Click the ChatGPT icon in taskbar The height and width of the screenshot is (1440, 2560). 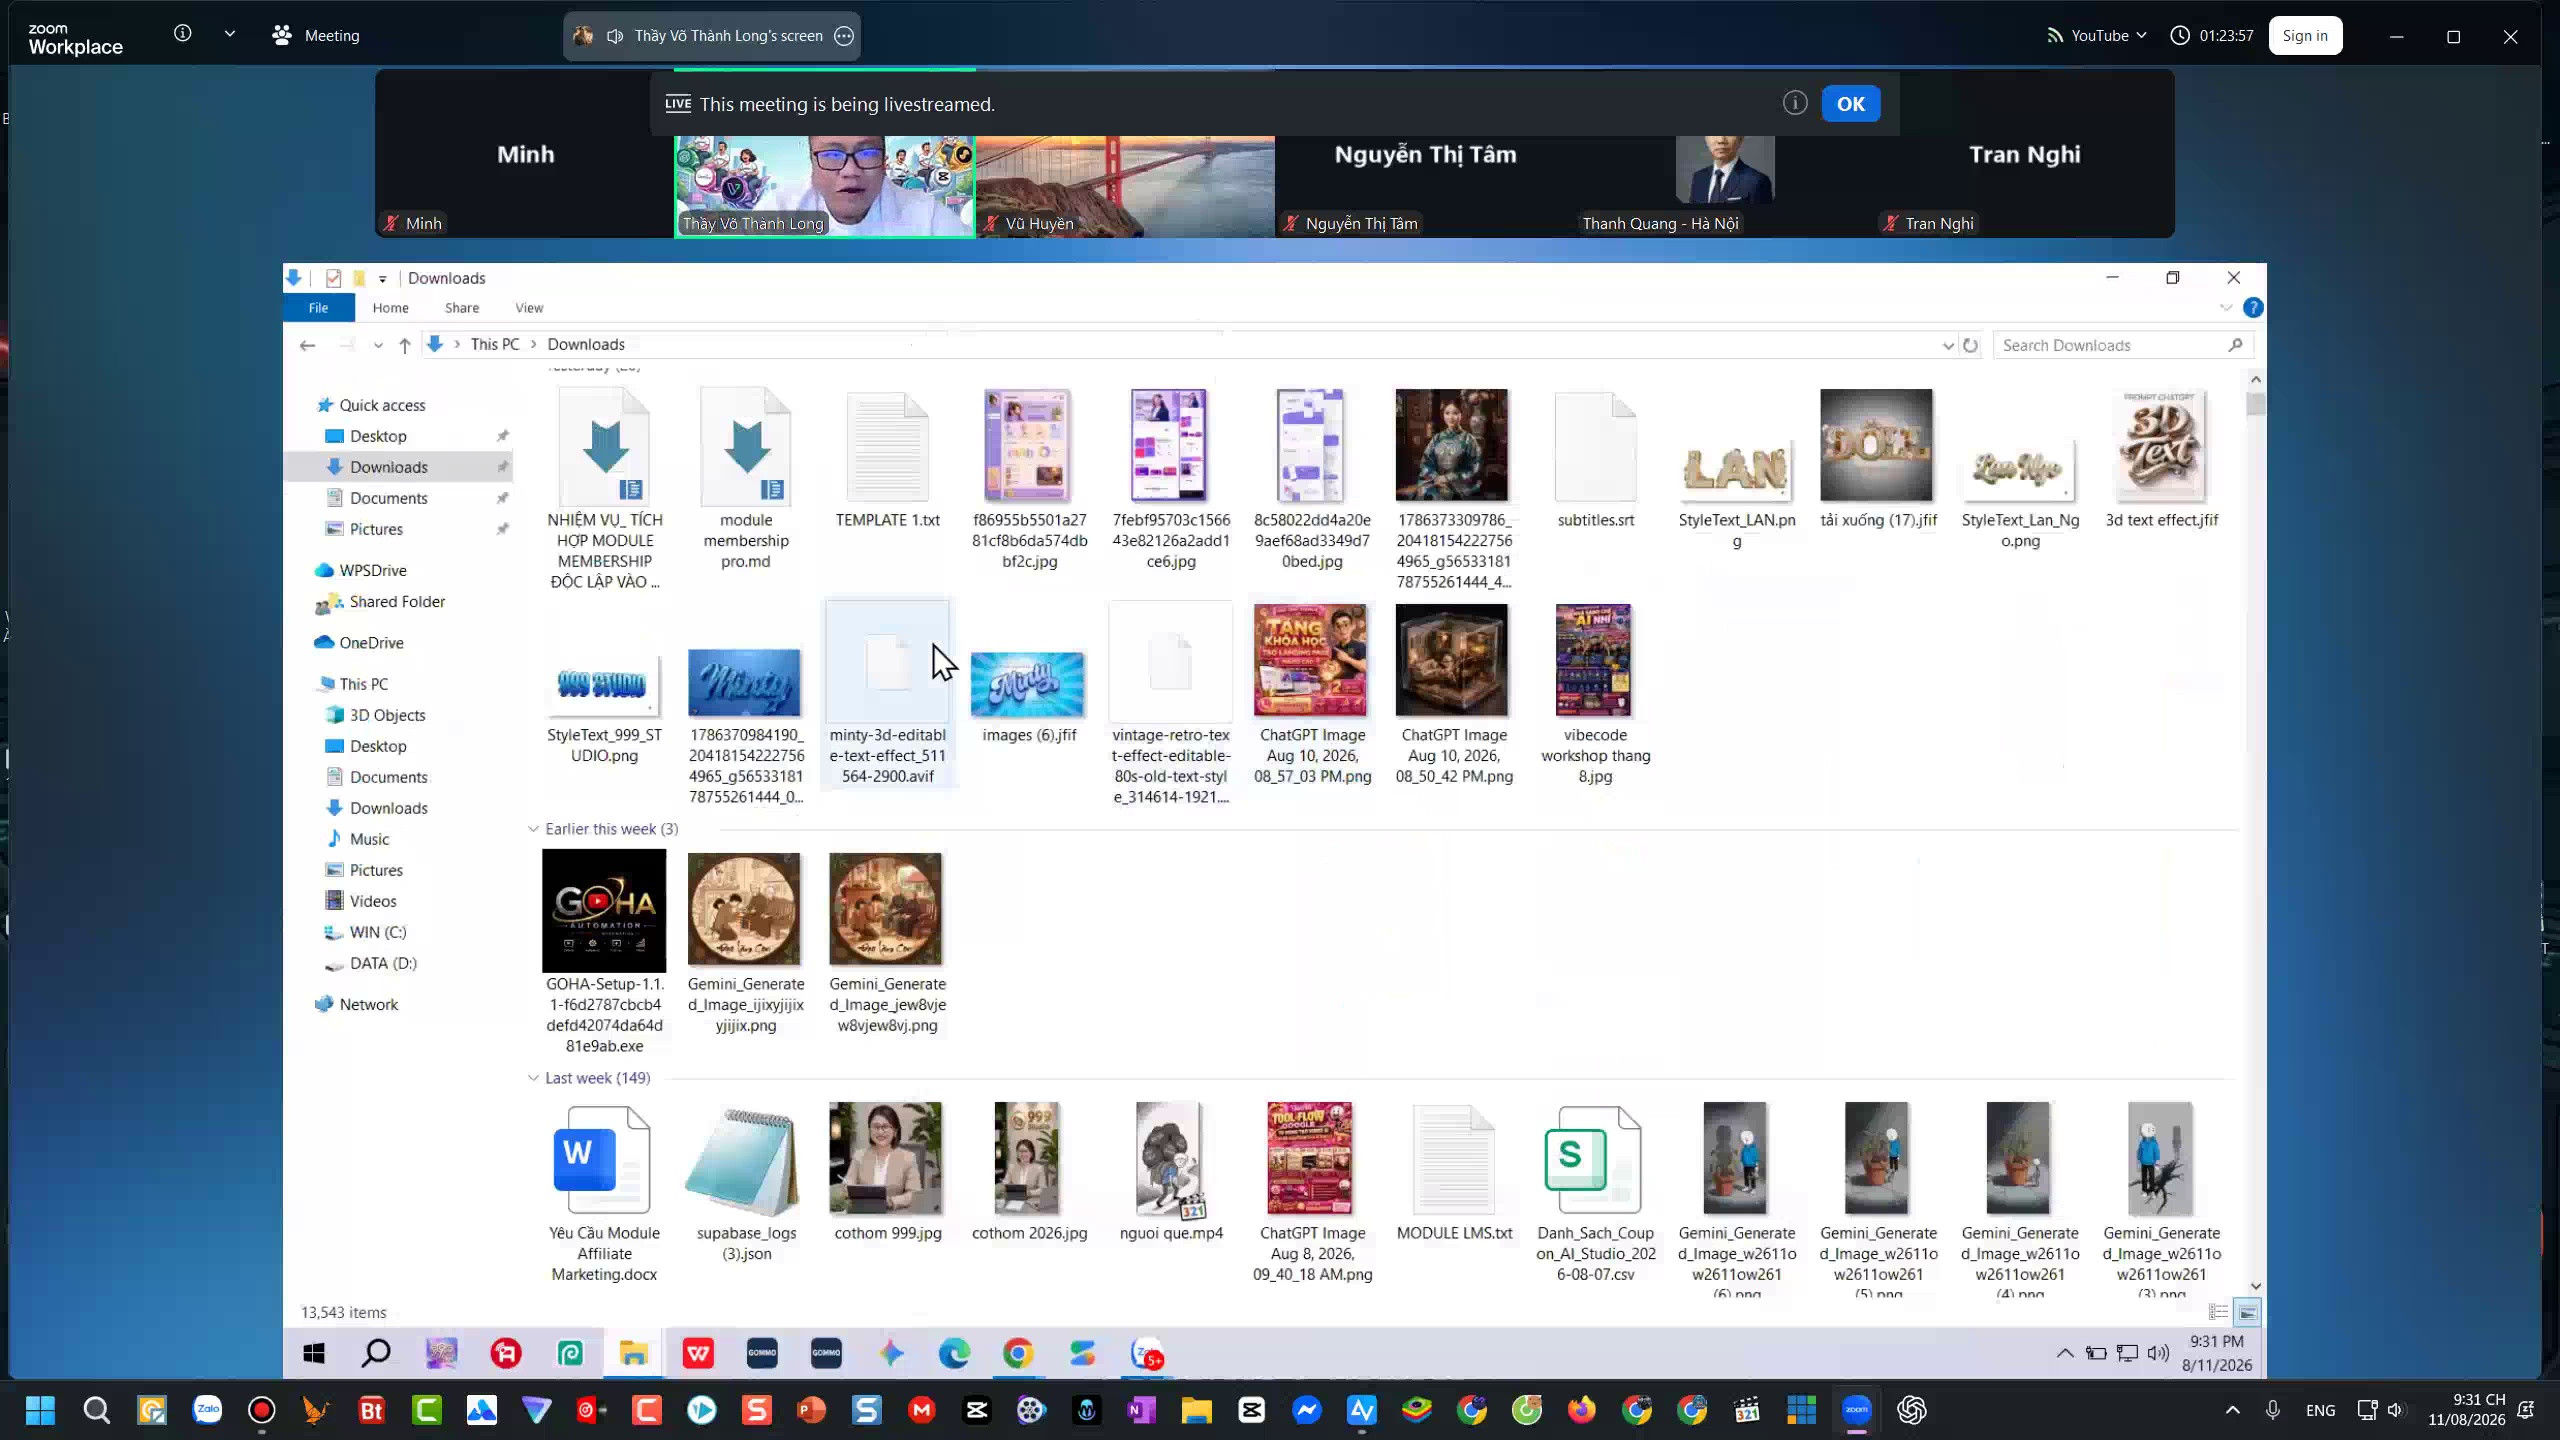click(1911, 1410)
